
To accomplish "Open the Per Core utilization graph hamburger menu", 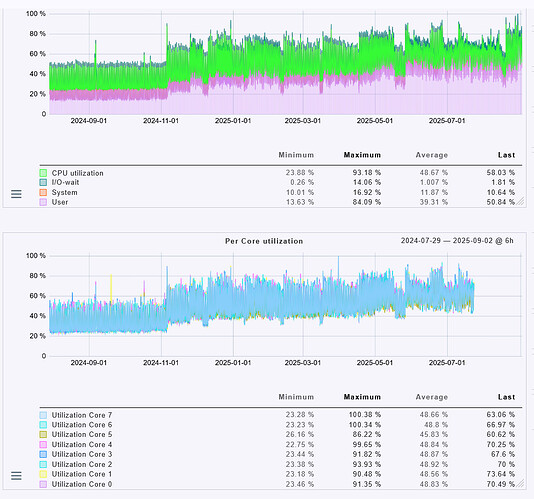I will (16, 475).
